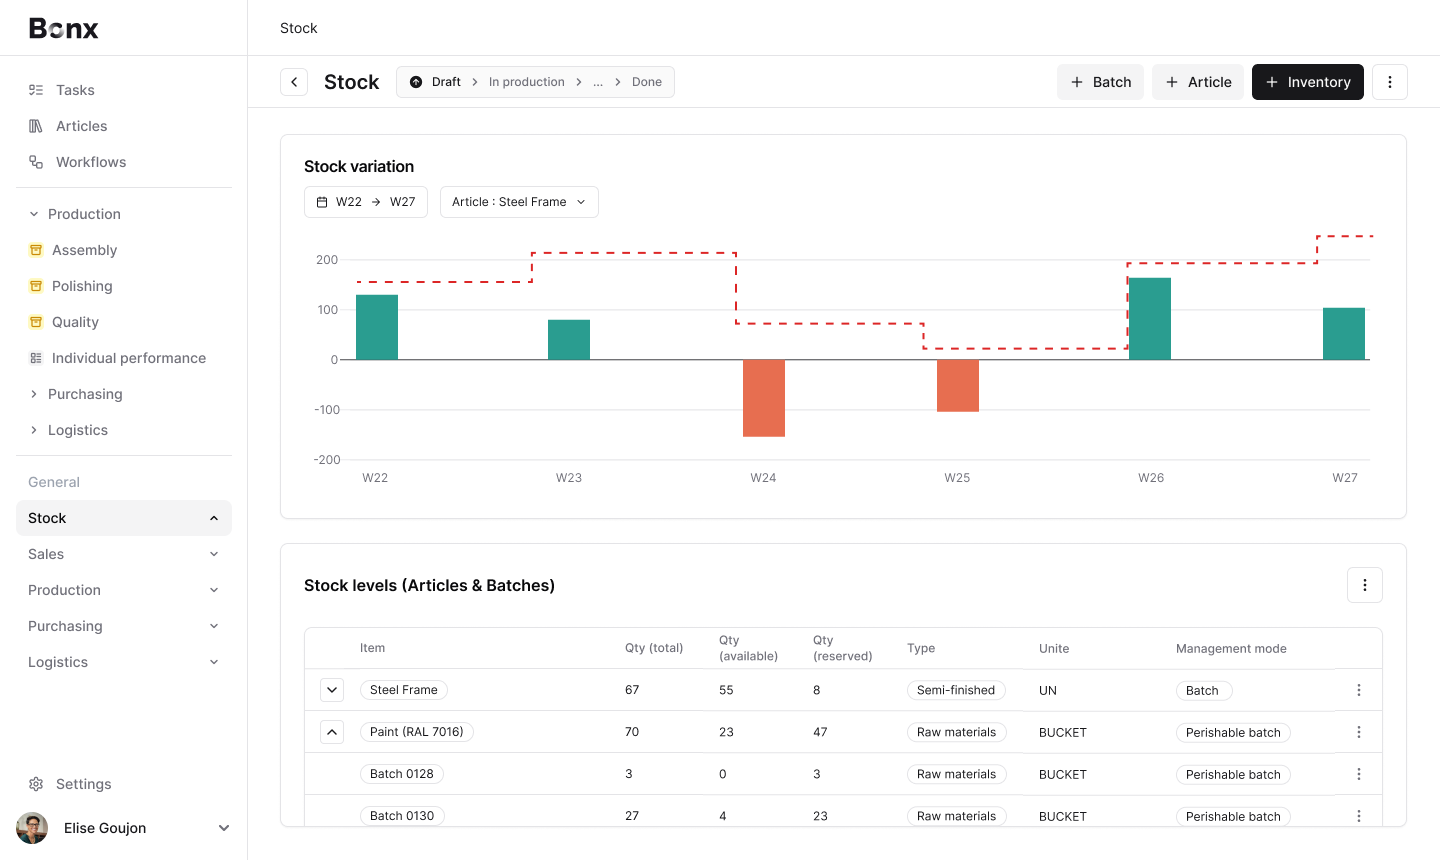
Task: Click the Bonx logo
Action: point(64,28)
